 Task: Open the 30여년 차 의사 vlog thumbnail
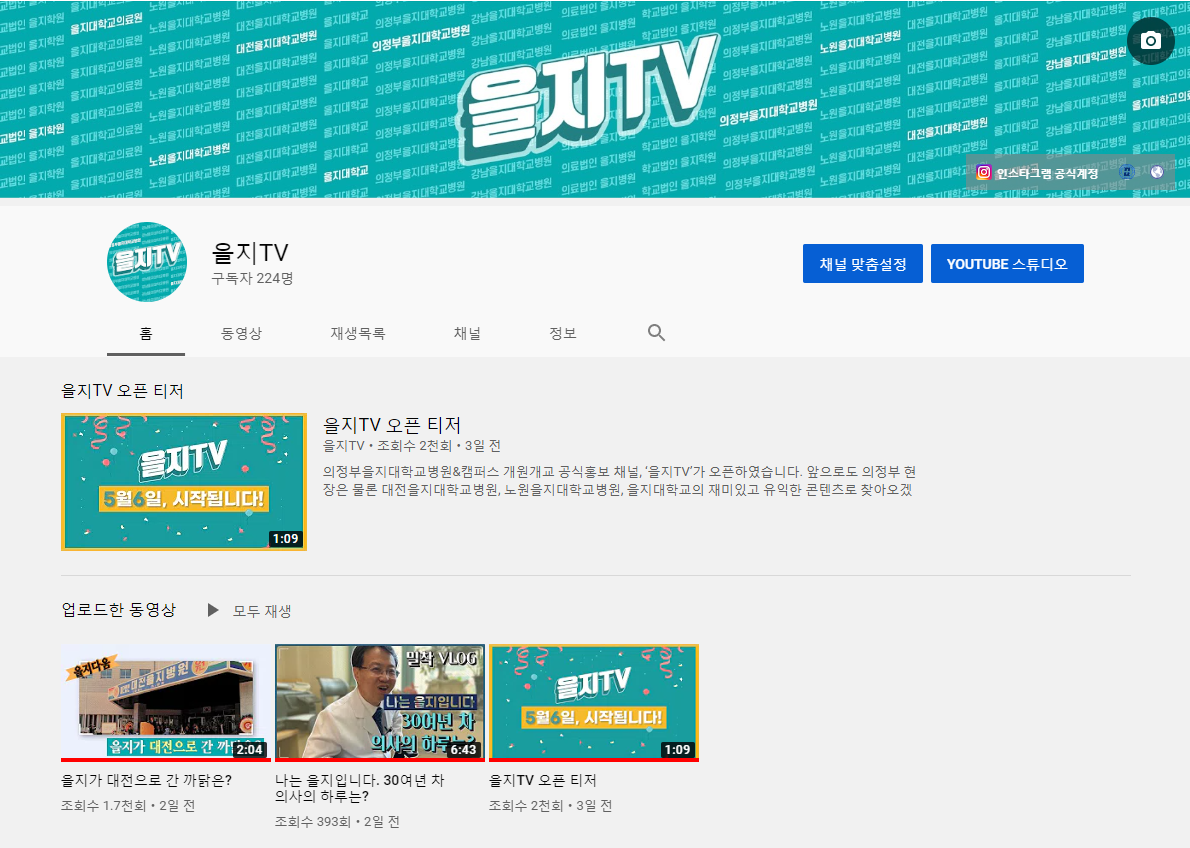(379, 702)
